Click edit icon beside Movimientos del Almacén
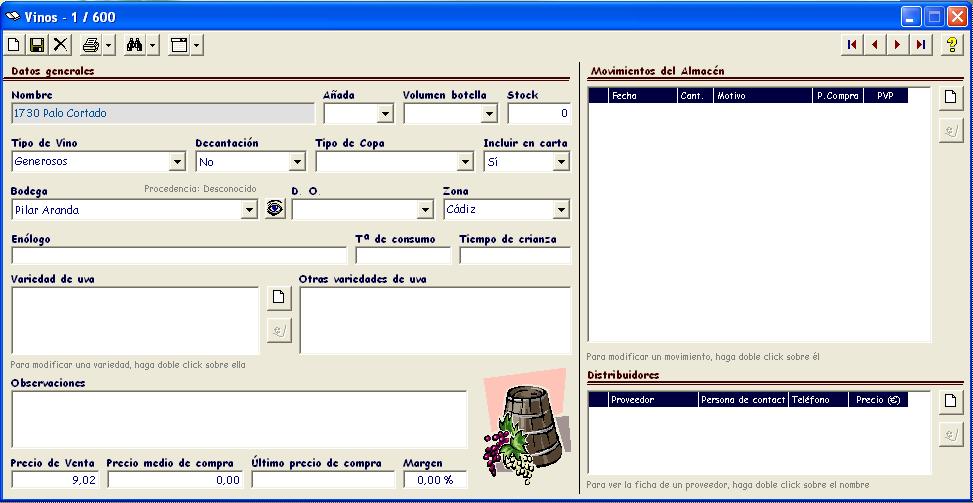 [x=951, y=131]
